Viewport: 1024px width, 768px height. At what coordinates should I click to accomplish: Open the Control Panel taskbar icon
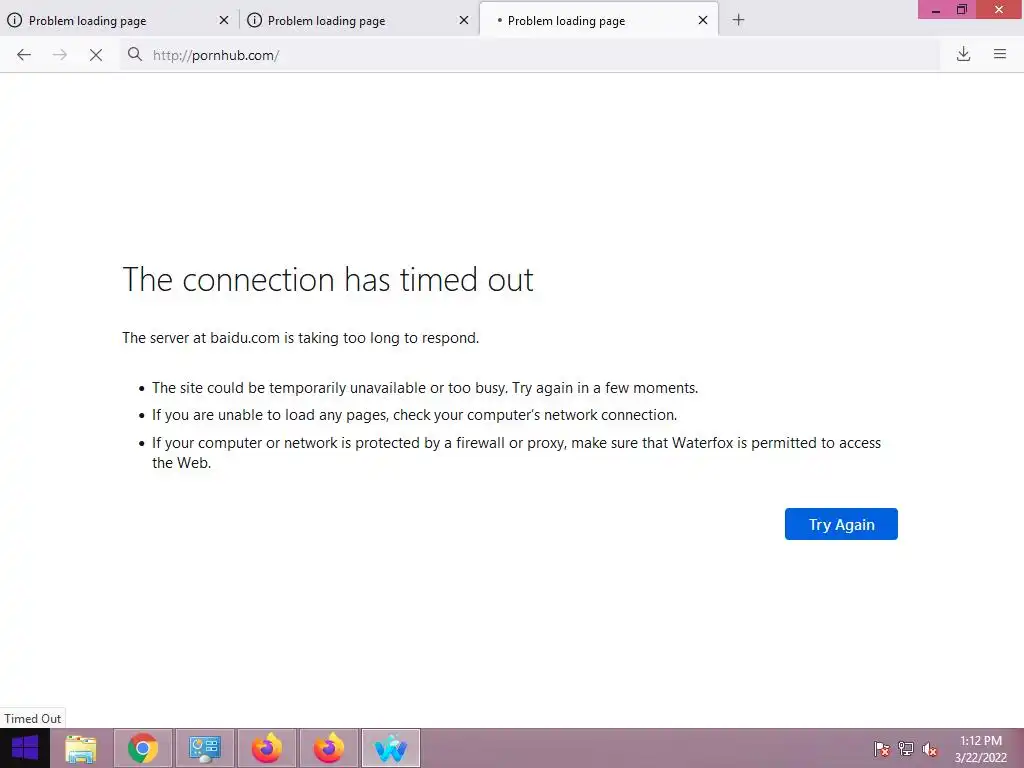(x=205, y=748)
